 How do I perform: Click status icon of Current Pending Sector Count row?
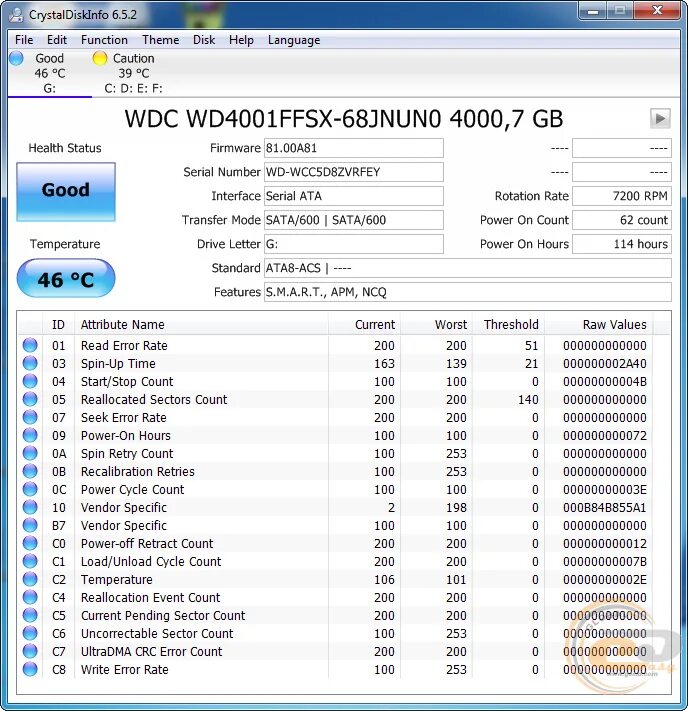pyautogui.click(x=30, y=615)
